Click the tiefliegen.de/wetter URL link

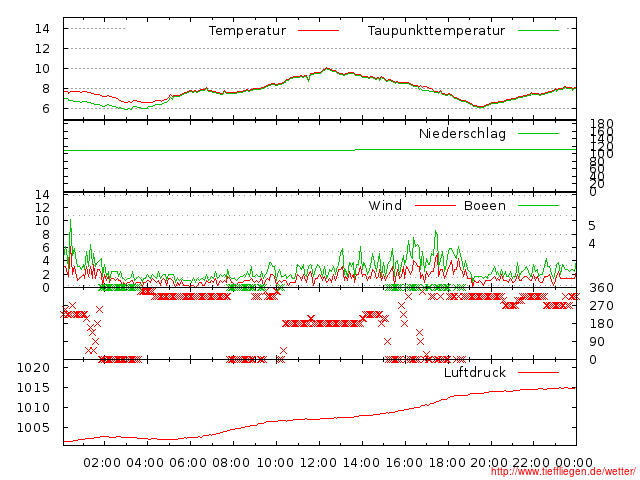[x=563, y=471]
